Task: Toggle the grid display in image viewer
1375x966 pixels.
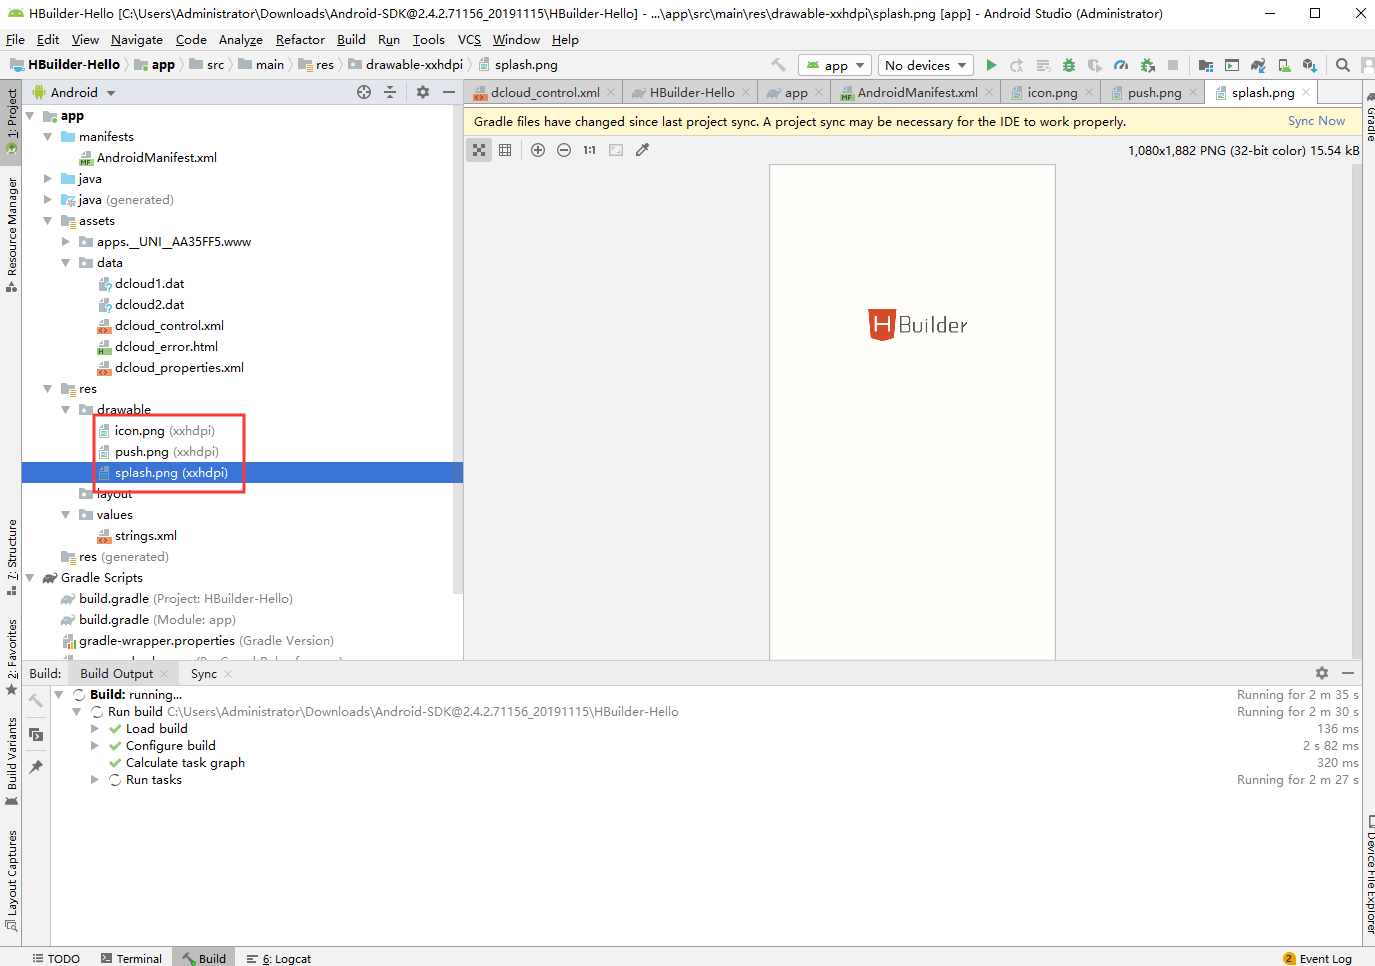Action: [506, 150]
